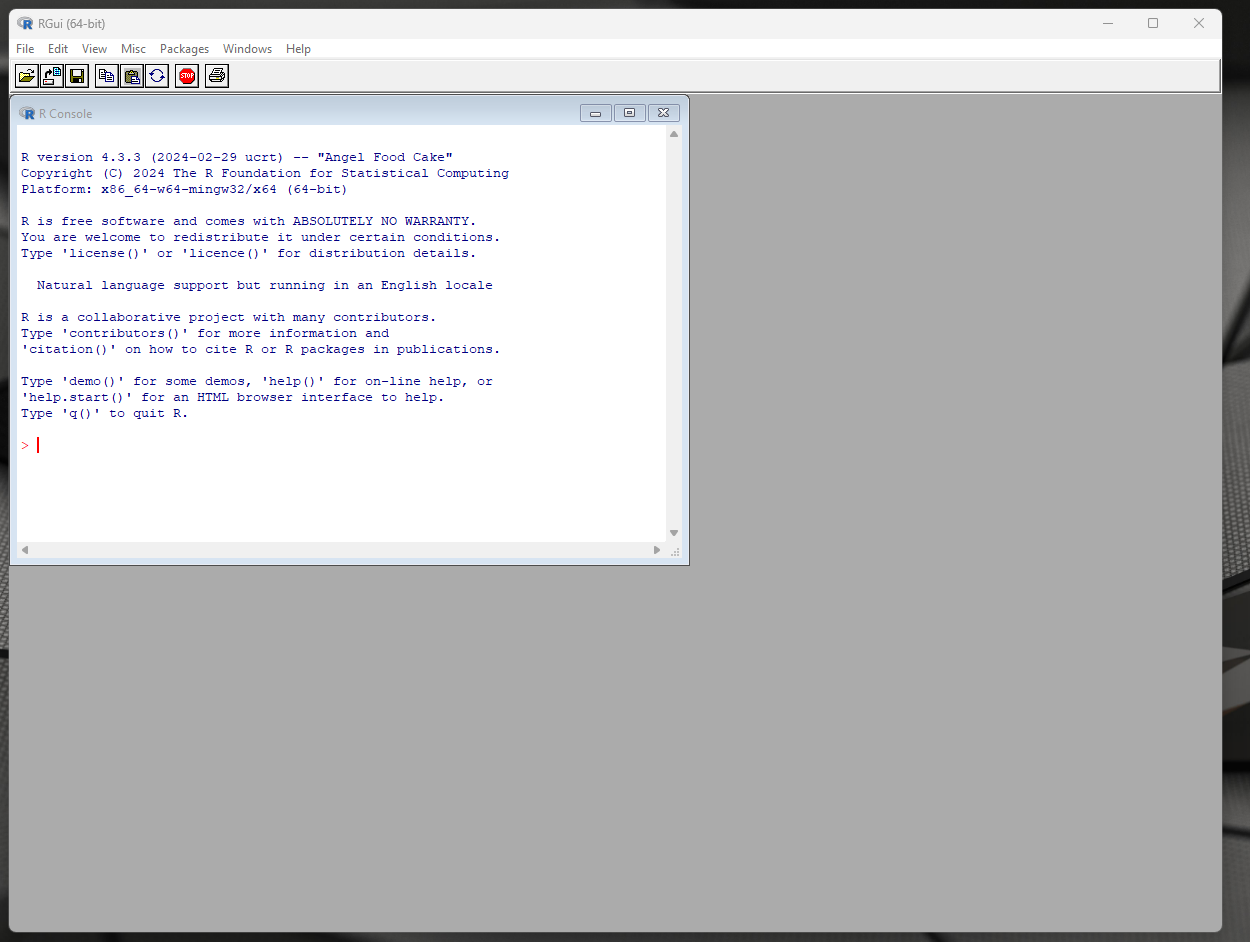Viewport: 1250px width, 942px height.
Task: Open the Help menu
Action: 298,48
